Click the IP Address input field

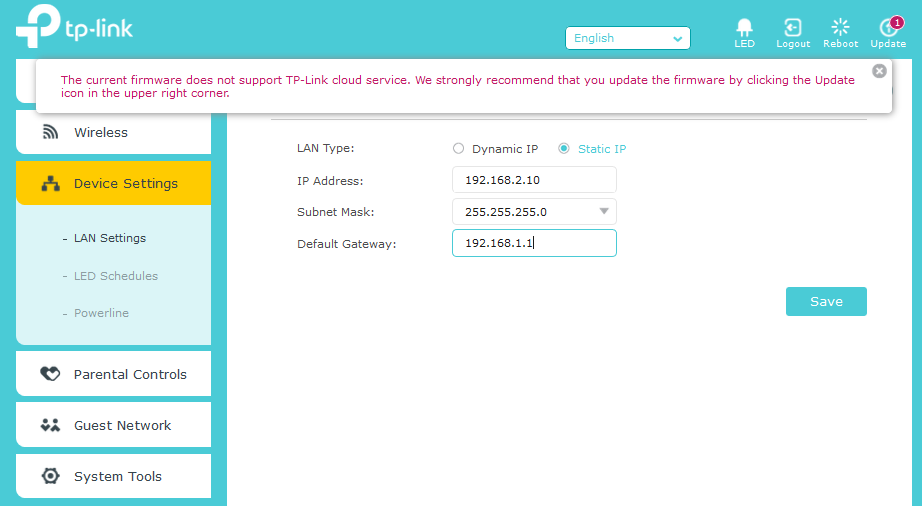(x=534, y=180)
